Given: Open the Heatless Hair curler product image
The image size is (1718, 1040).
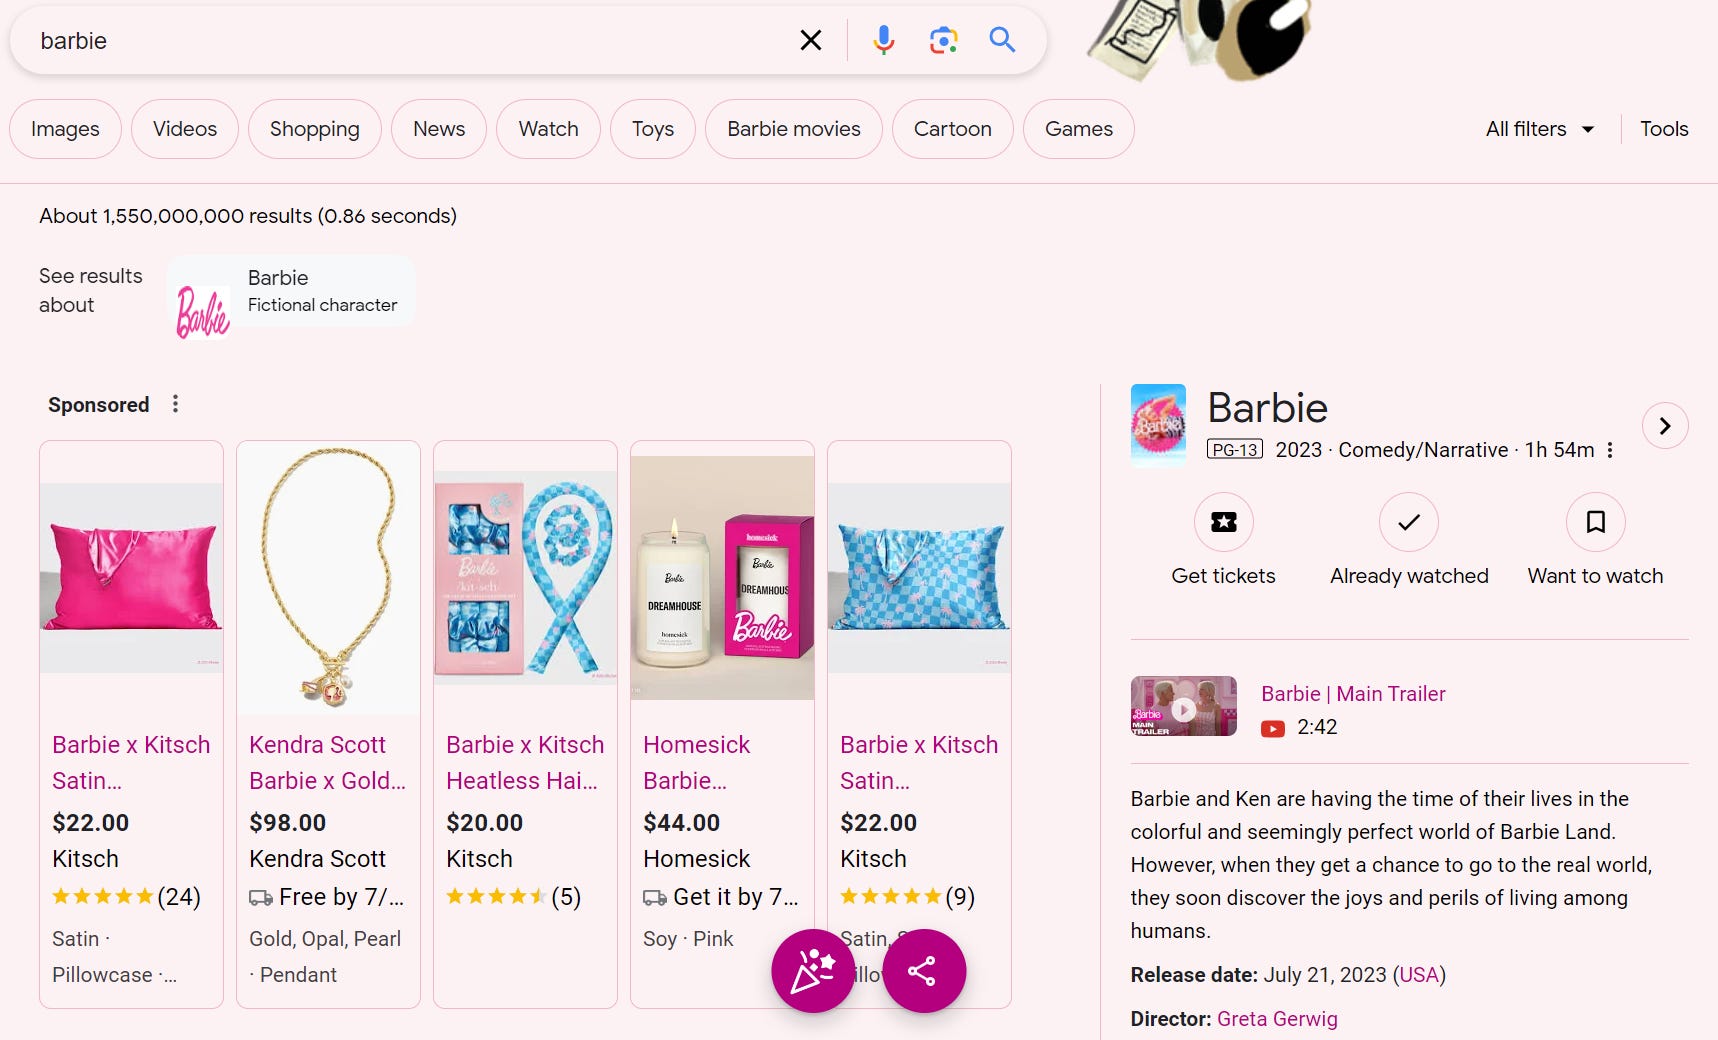Looking at the screenshot, I should click(525, 578).
